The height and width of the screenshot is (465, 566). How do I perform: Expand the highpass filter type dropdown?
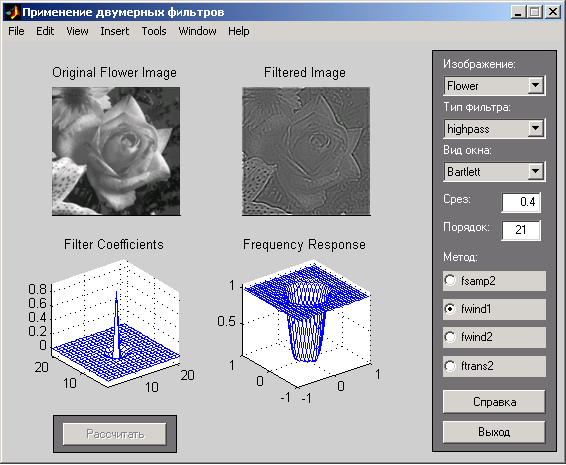(536, 129)
